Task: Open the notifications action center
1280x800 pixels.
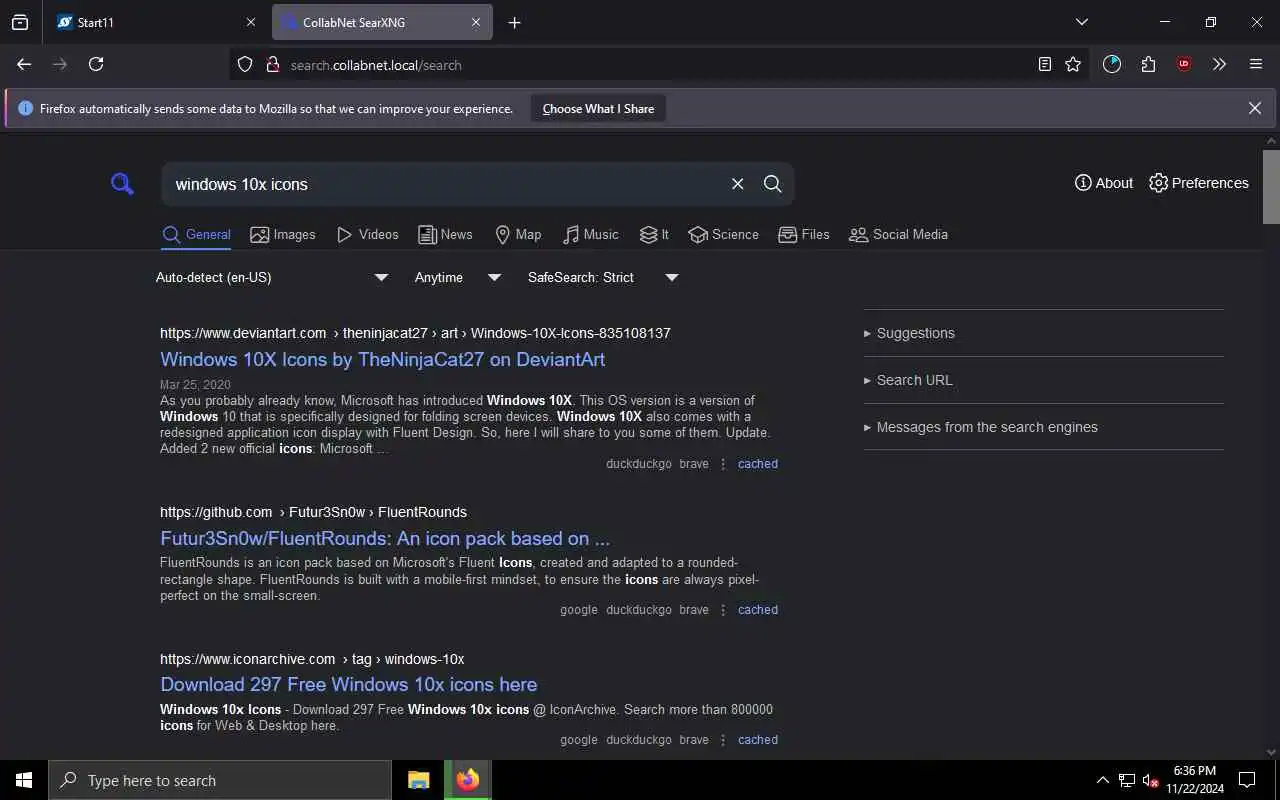Action: 1247,780
